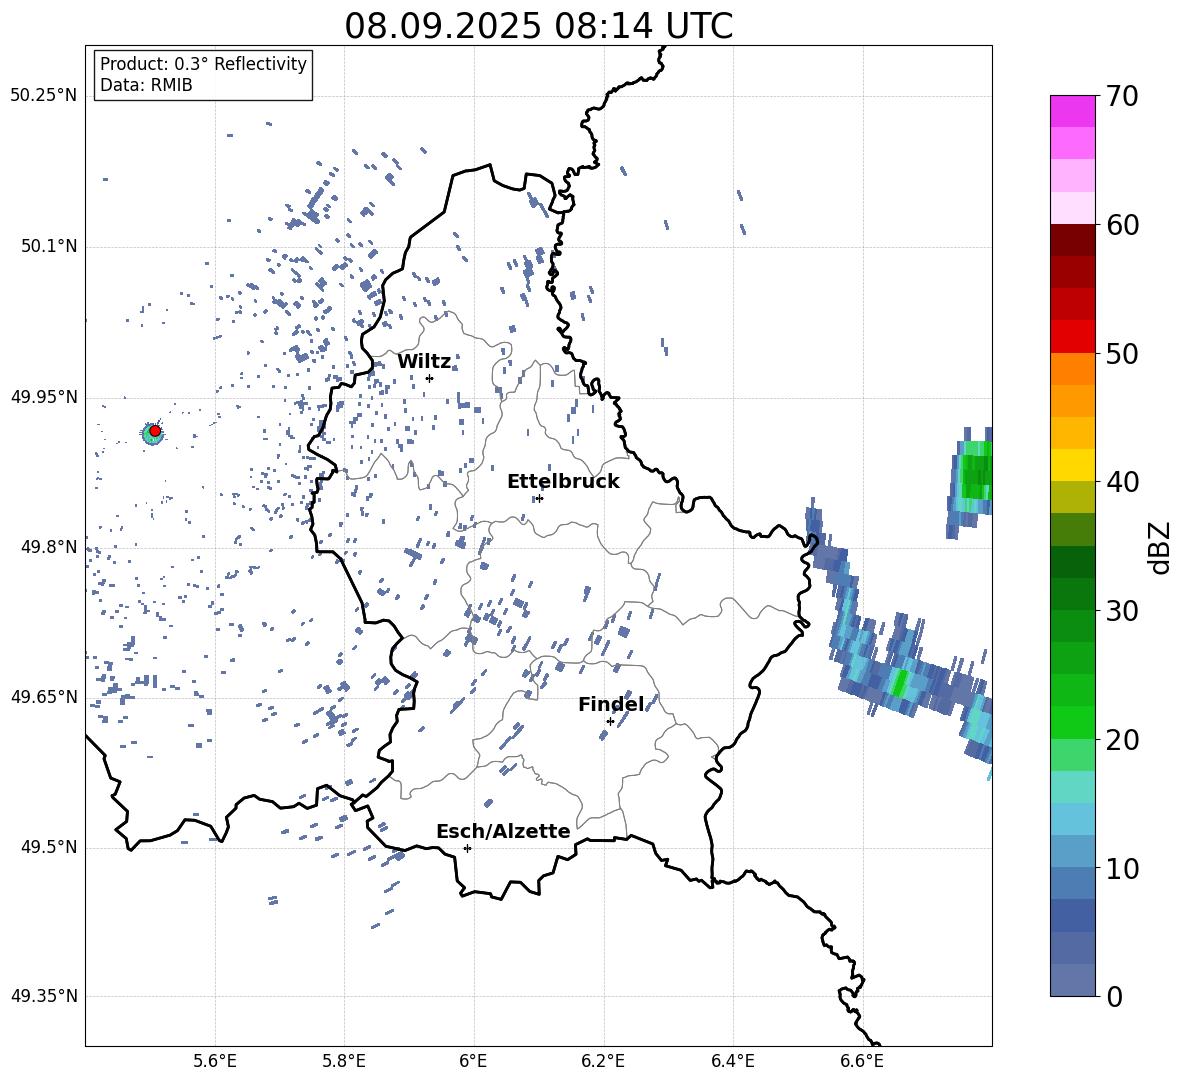Click the latitude label '49.65°N'
This screenshot has width=1184, height=1081.
coord(44,696)
